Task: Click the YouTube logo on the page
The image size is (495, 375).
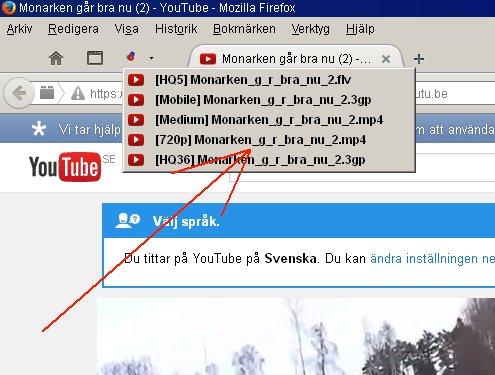Action: [65, 167]
